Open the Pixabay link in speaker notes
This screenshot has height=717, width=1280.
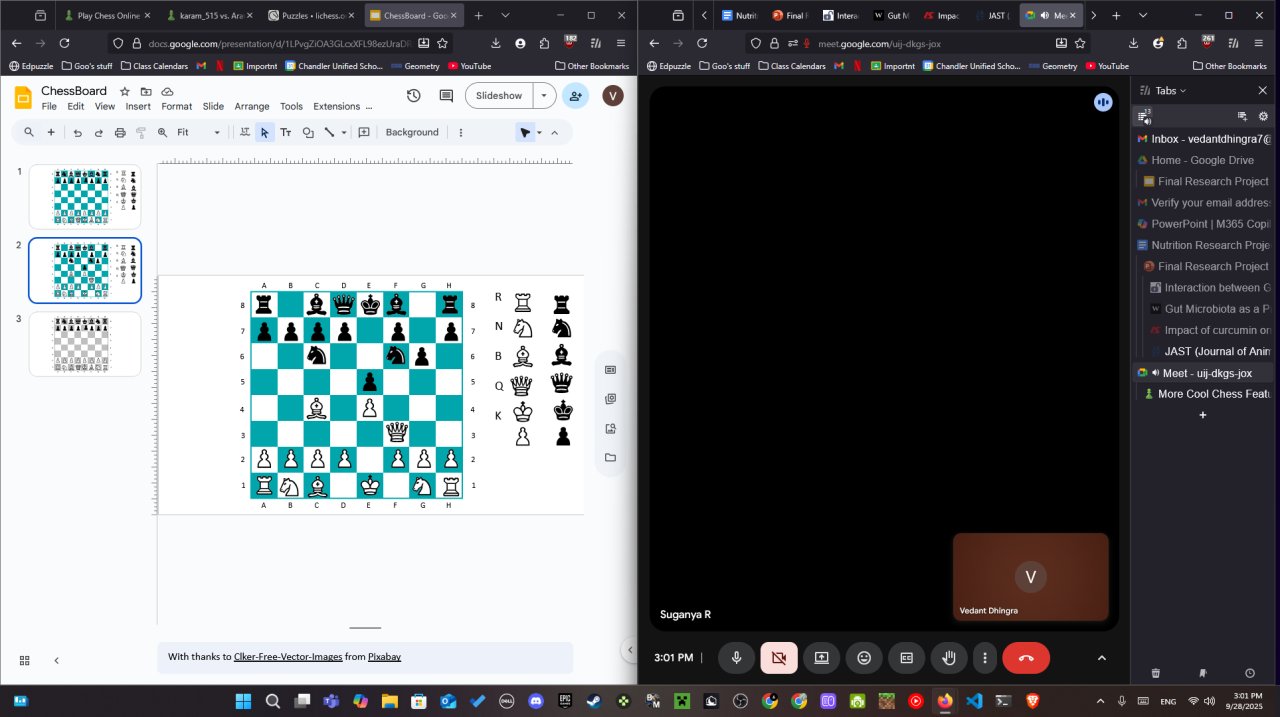tap(384, 657)
